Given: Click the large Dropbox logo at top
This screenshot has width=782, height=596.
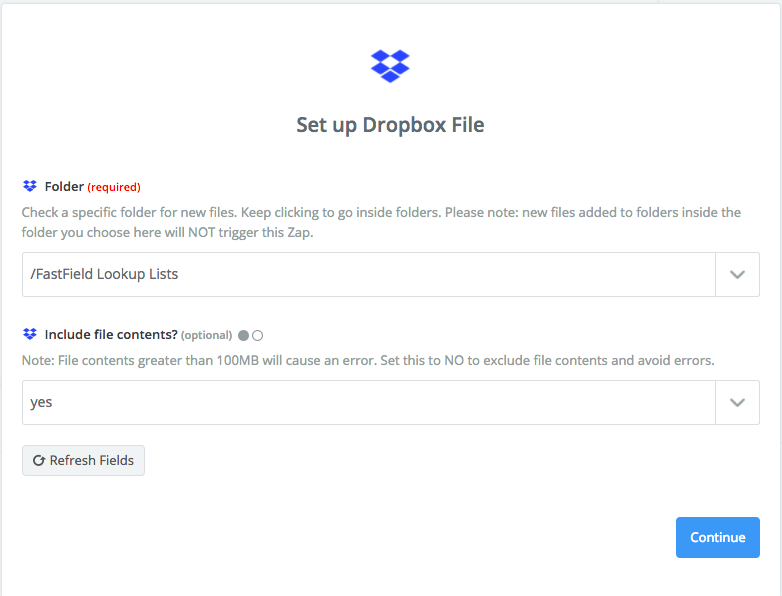Looking at the screenshot, I should [390, 66].
